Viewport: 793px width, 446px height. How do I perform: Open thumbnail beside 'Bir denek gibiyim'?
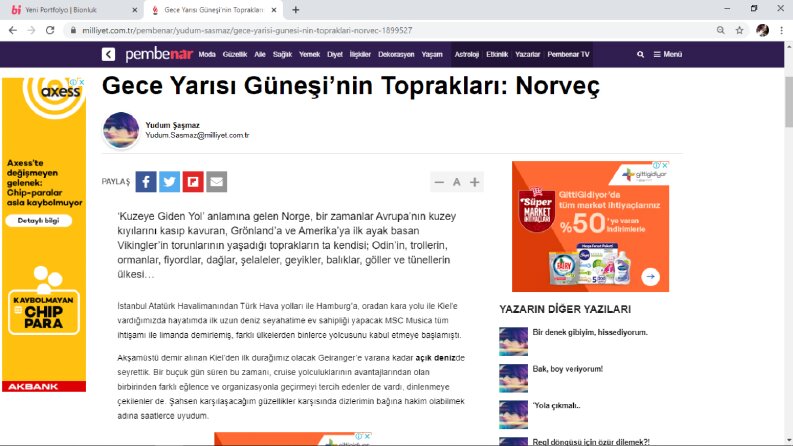513,341
